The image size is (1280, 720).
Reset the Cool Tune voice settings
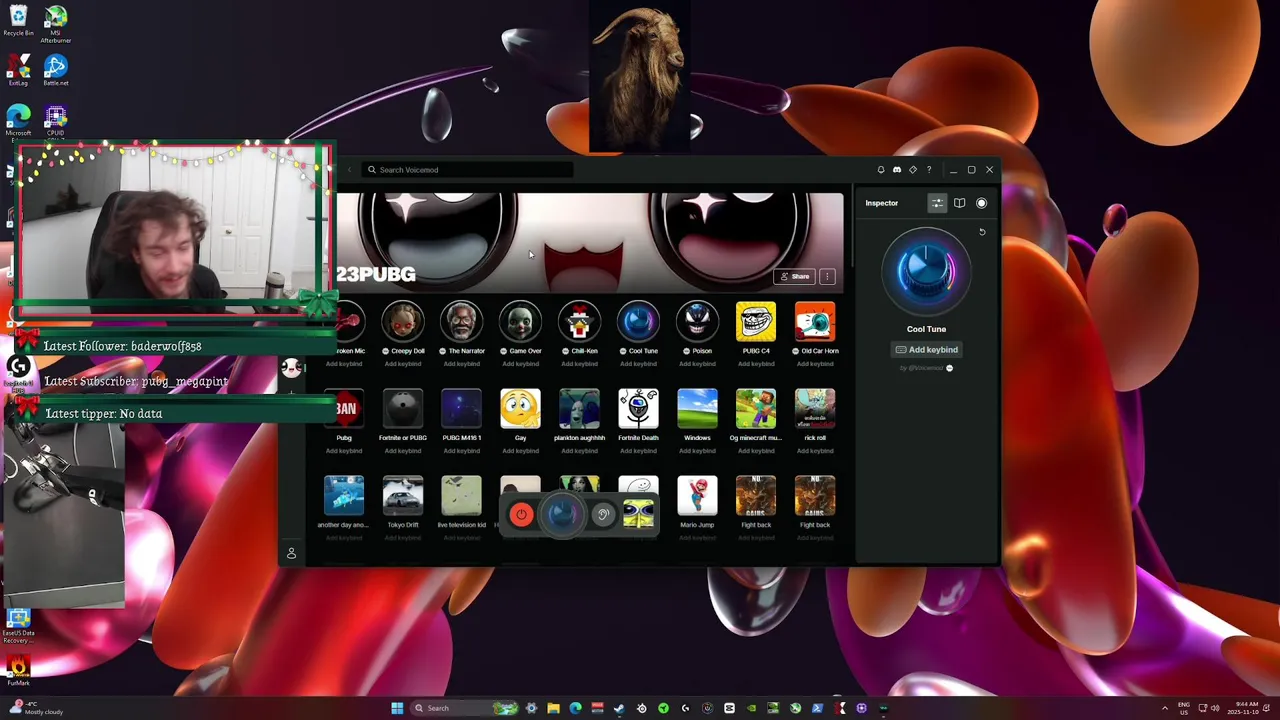[x=982, y=232]
